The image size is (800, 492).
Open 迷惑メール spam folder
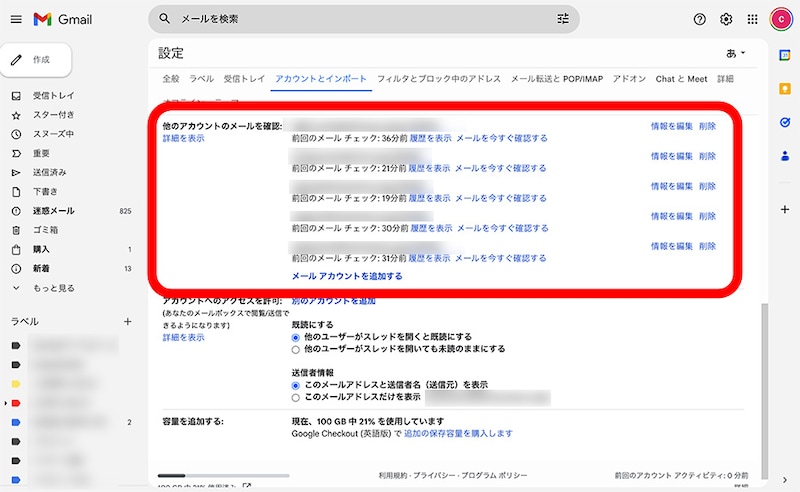coord(54,211)
